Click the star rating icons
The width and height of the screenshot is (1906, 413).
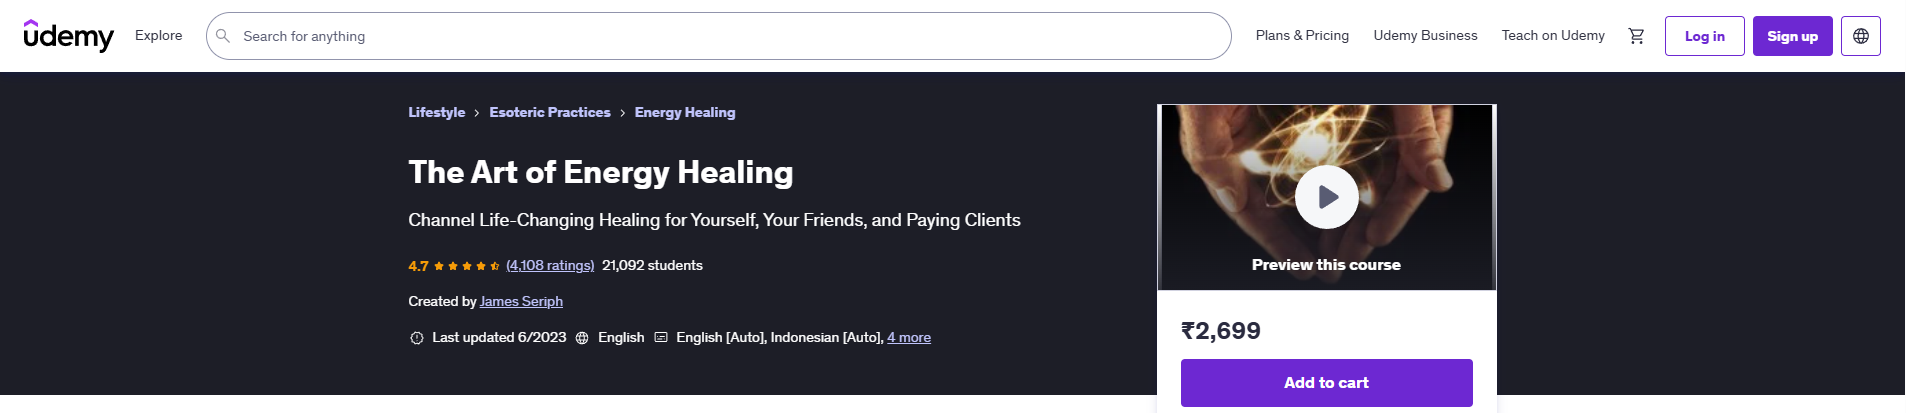coord(467,266)
